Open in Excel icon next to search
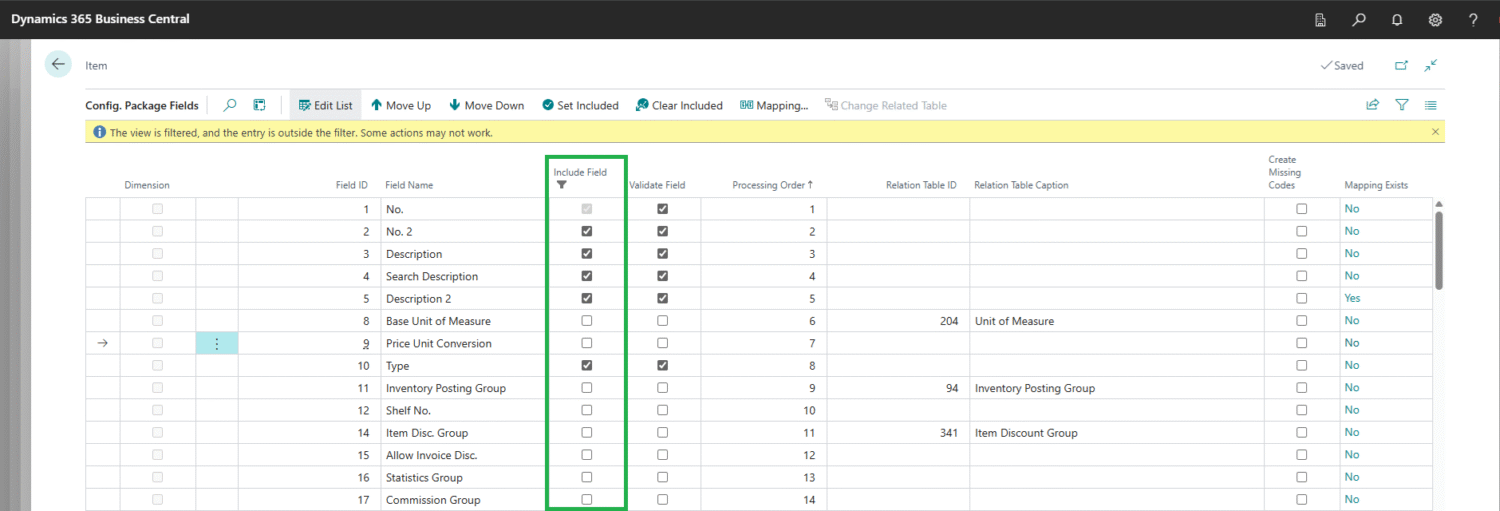Screen dimensions: 1500x511 tap(259, 105)
